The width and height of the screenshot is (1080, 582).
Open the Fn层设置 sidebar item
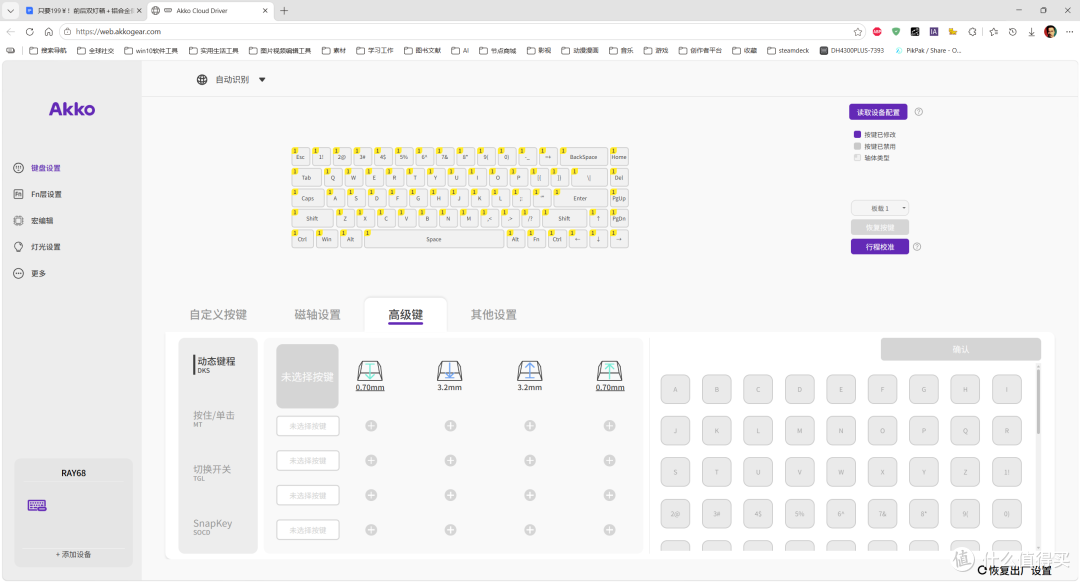[x=38, y=194]
